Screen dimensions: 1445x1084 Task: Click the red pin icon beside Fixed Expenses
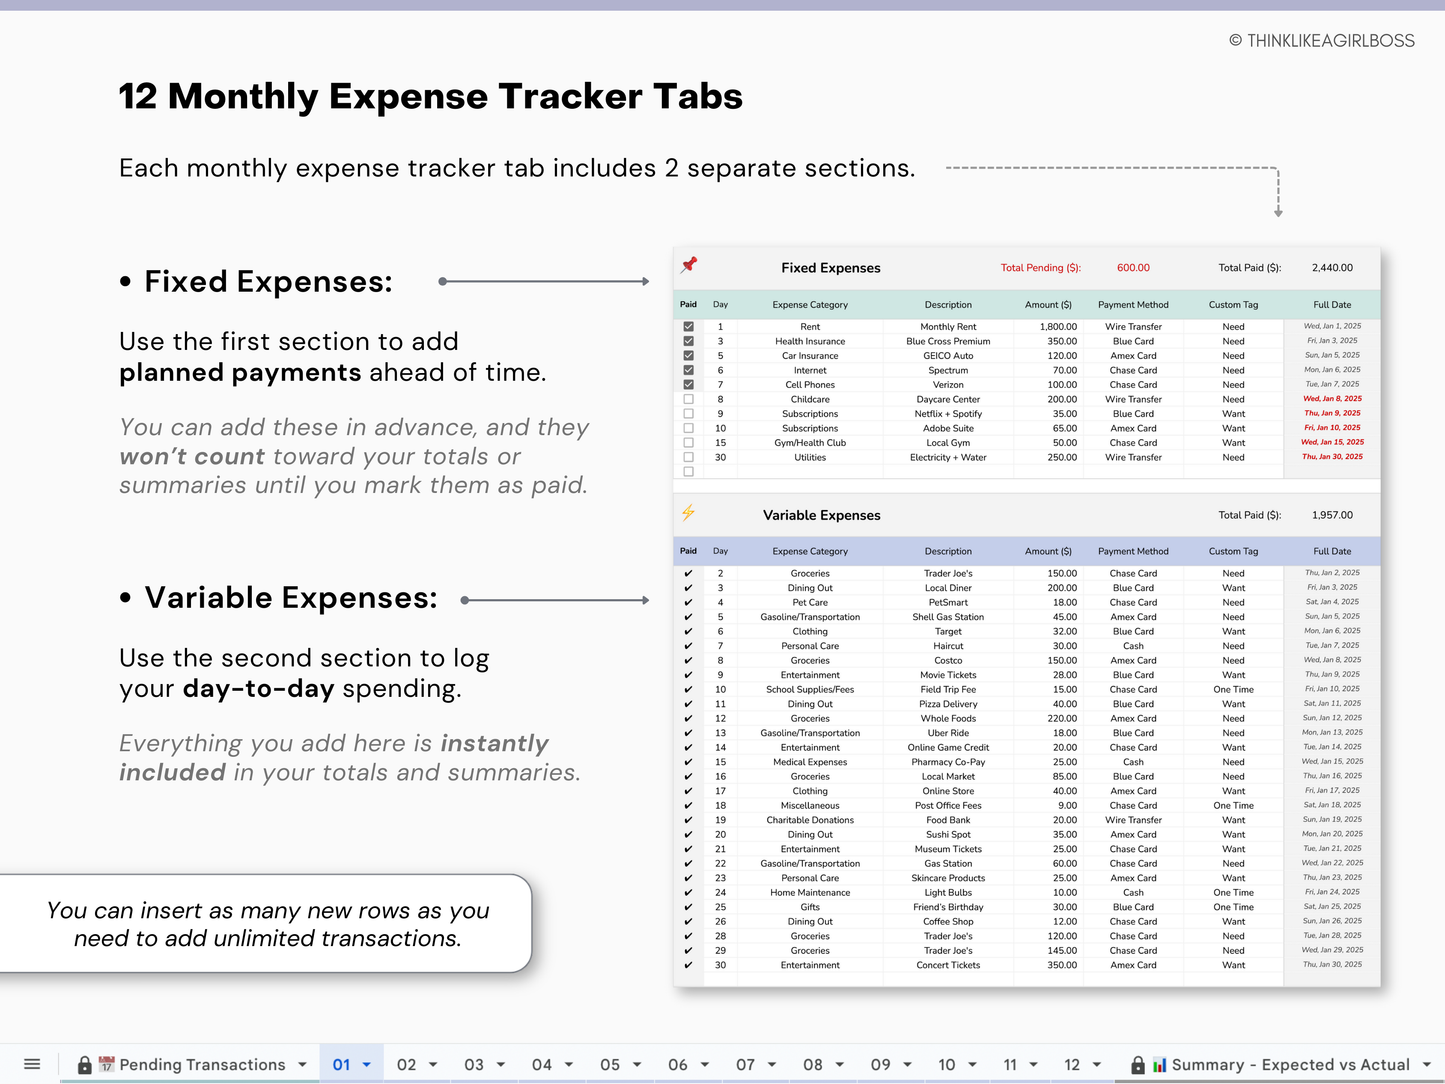[x=689, y=265]
